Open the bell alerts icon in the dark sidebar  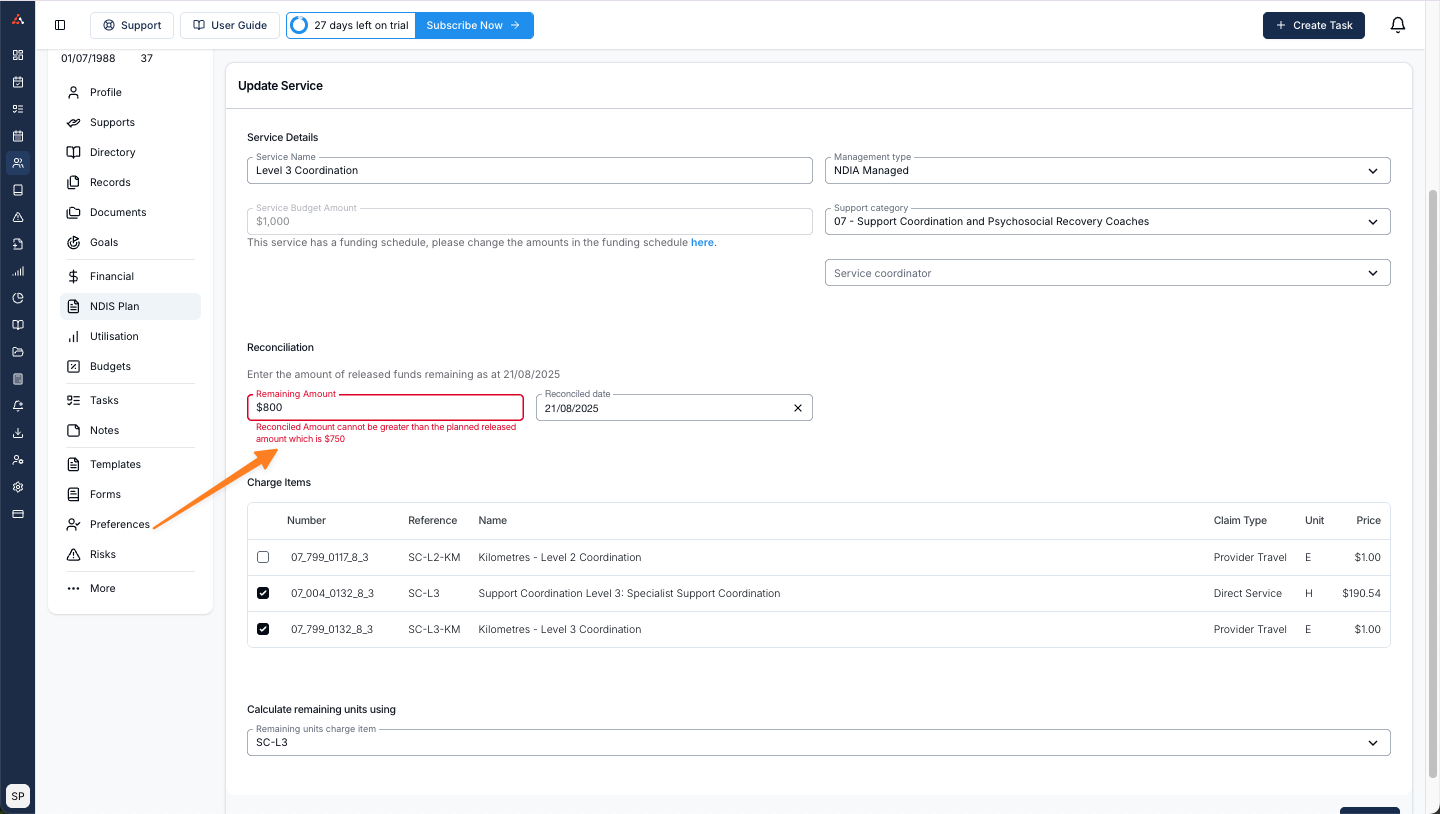(18, 406)
